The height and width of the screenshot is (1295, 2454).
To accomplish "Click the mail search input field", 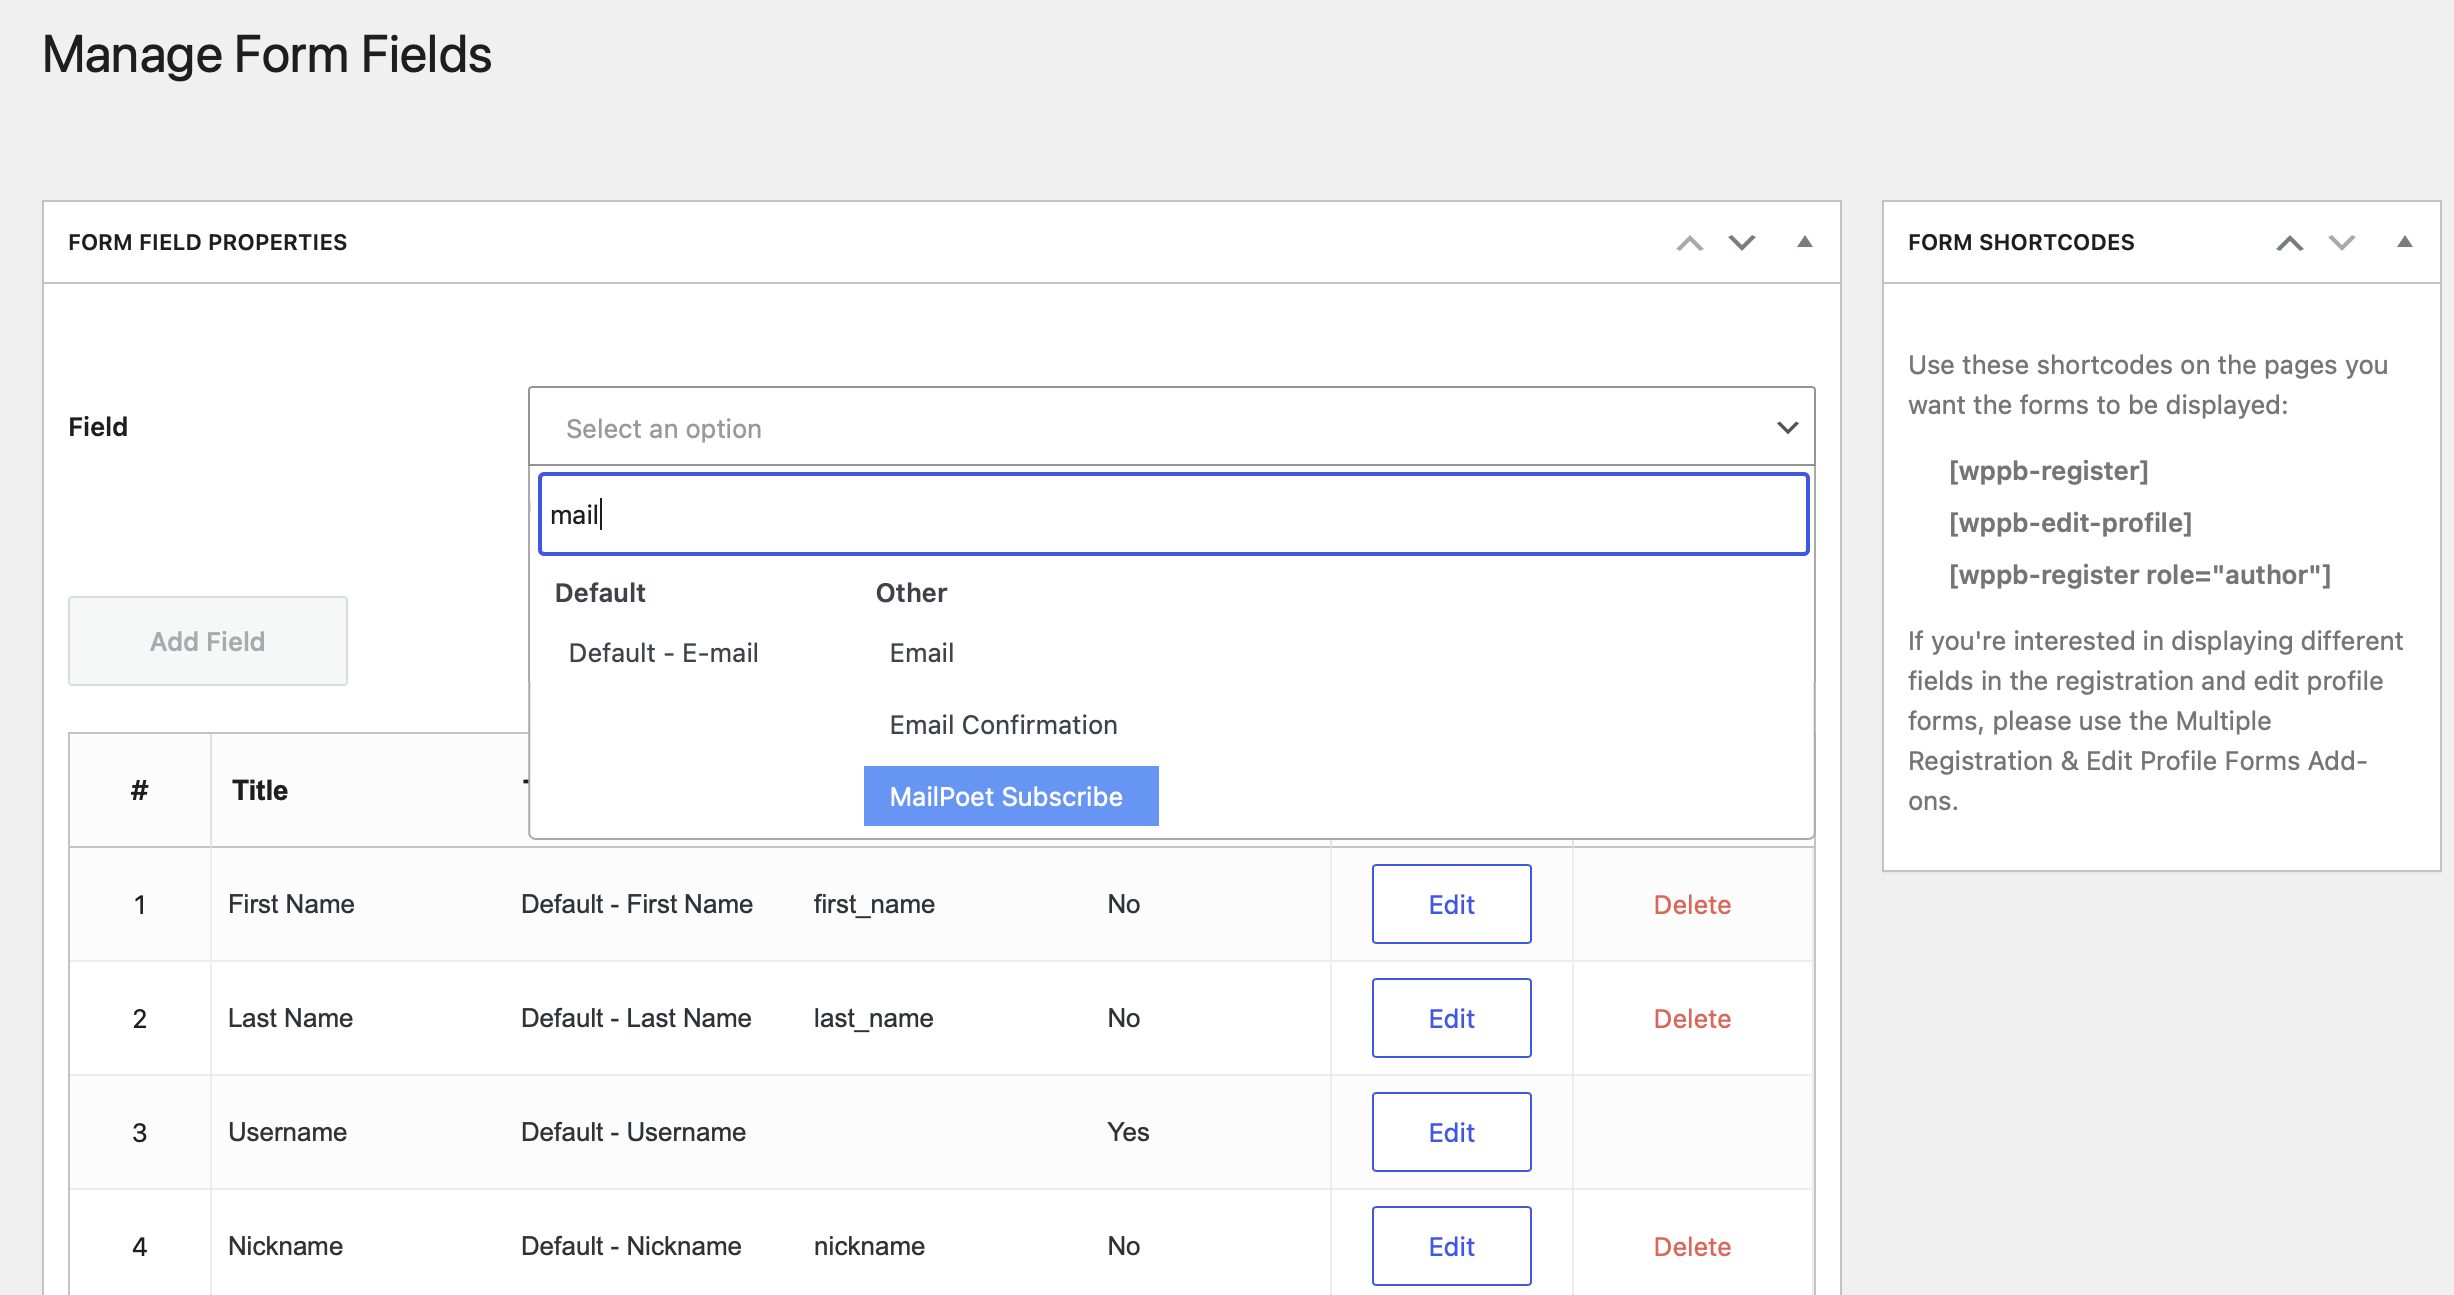I will (1172, 514).
